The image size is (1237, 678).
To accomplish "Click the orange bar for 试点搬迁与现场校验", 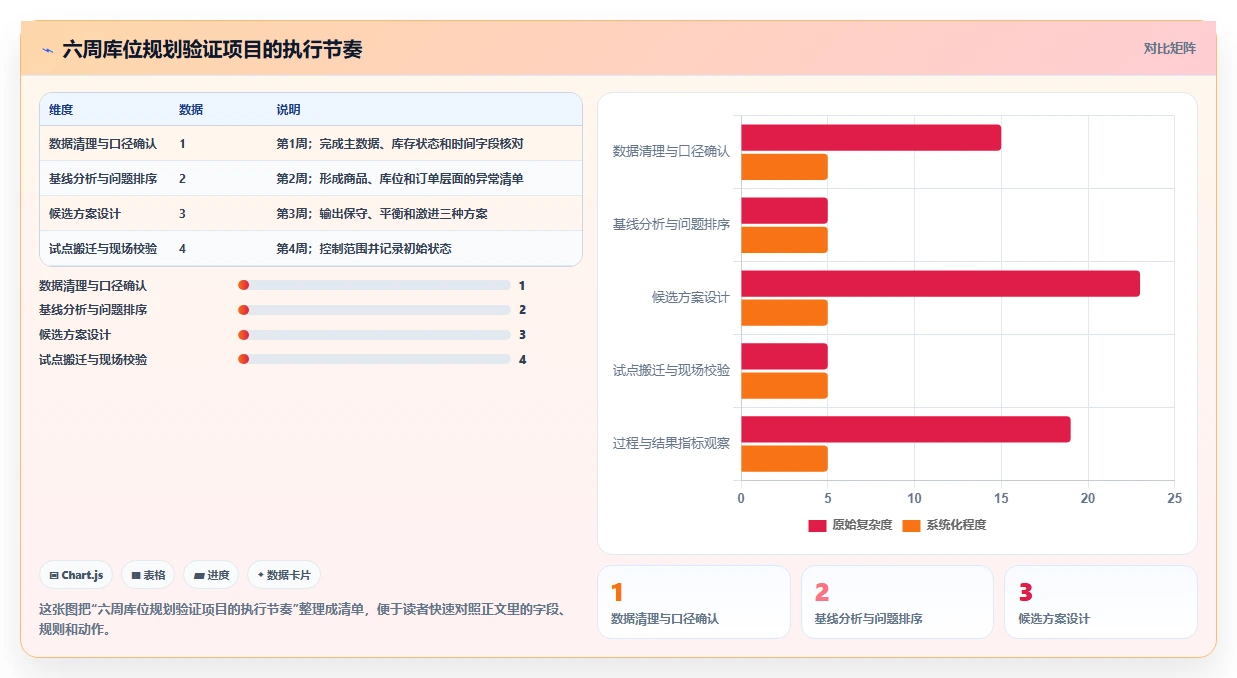I will click(x=784, y=386).
